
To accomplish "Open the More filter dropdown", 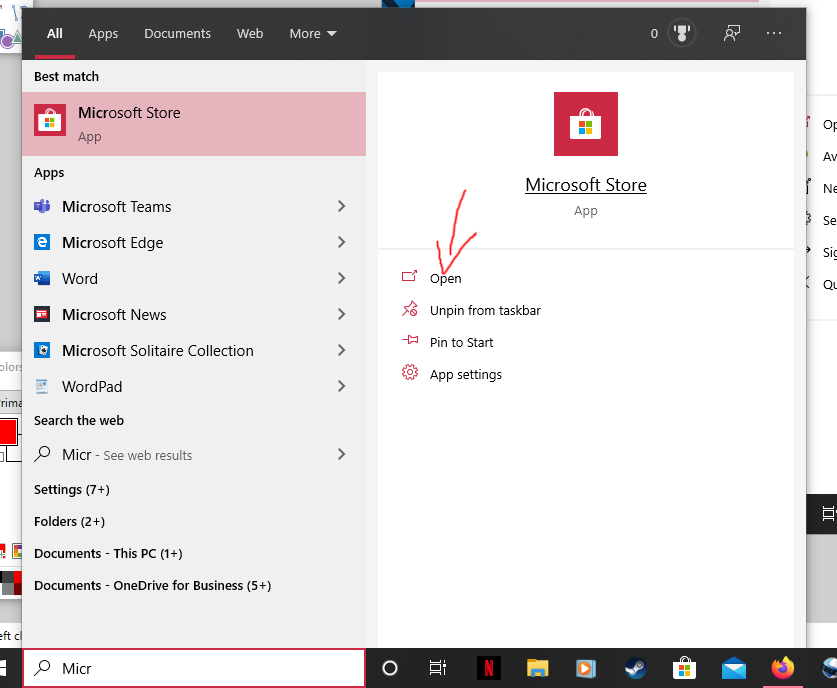I will click(313, 33).
